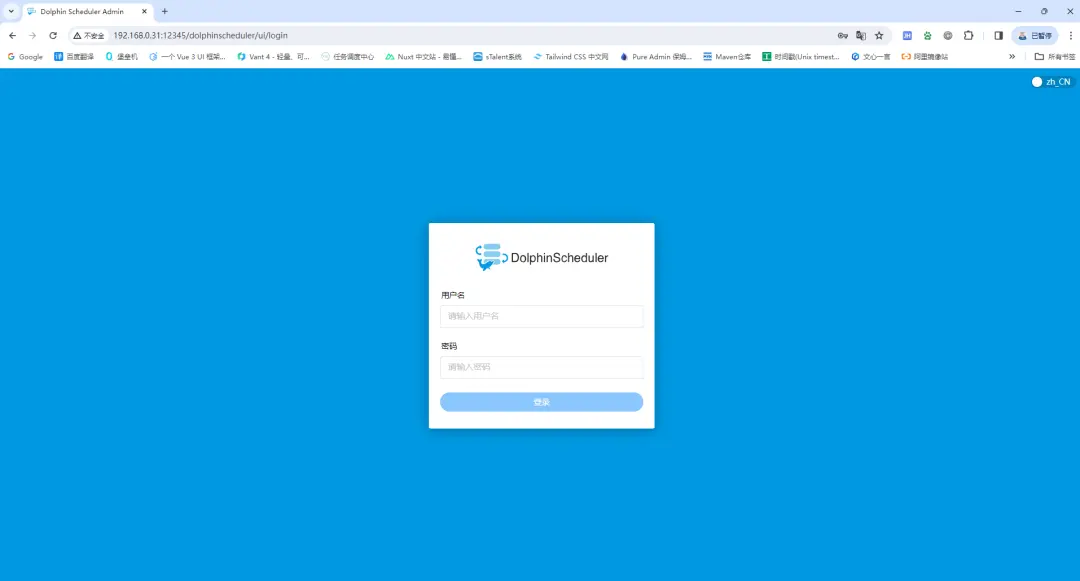This screenshot has width=1080, height=581.
Task: Focus the 用户名 username input field
Action: [x=541, y=316]
